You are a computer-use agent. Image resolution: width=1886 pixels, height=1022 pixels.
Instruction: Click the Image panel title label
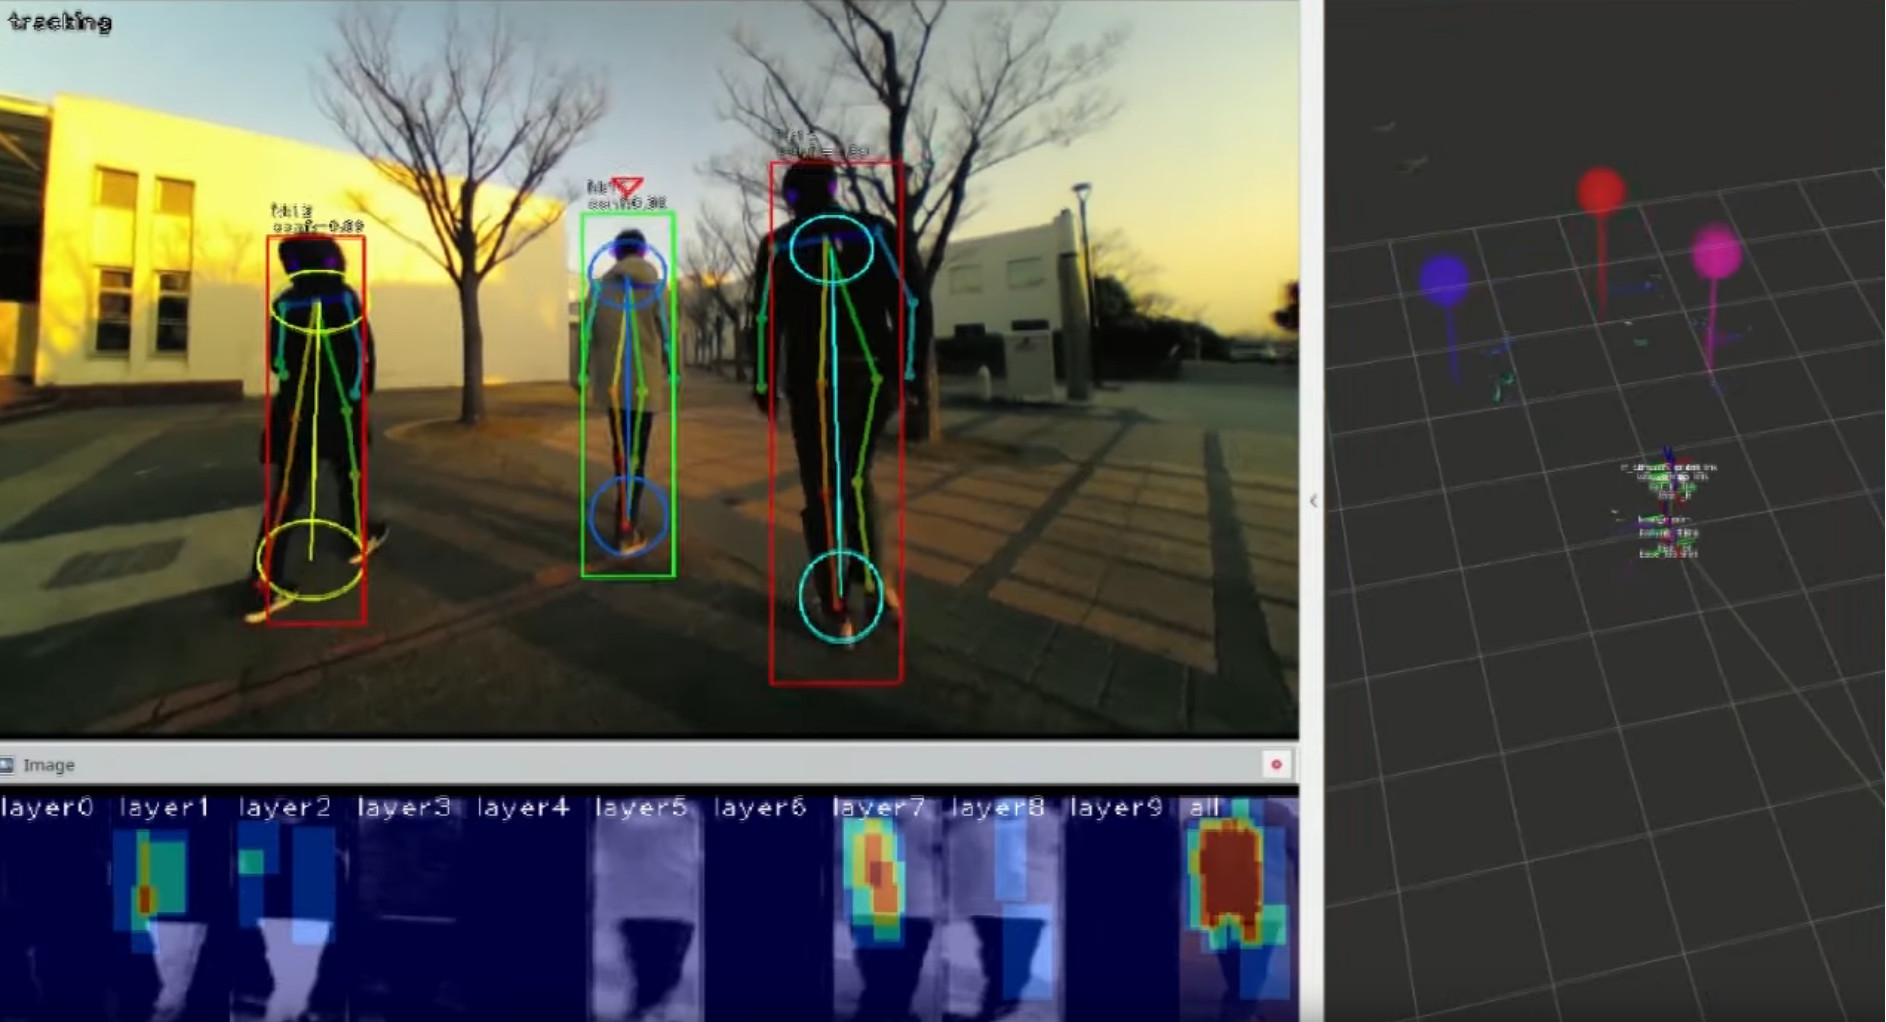coord(49,765)
